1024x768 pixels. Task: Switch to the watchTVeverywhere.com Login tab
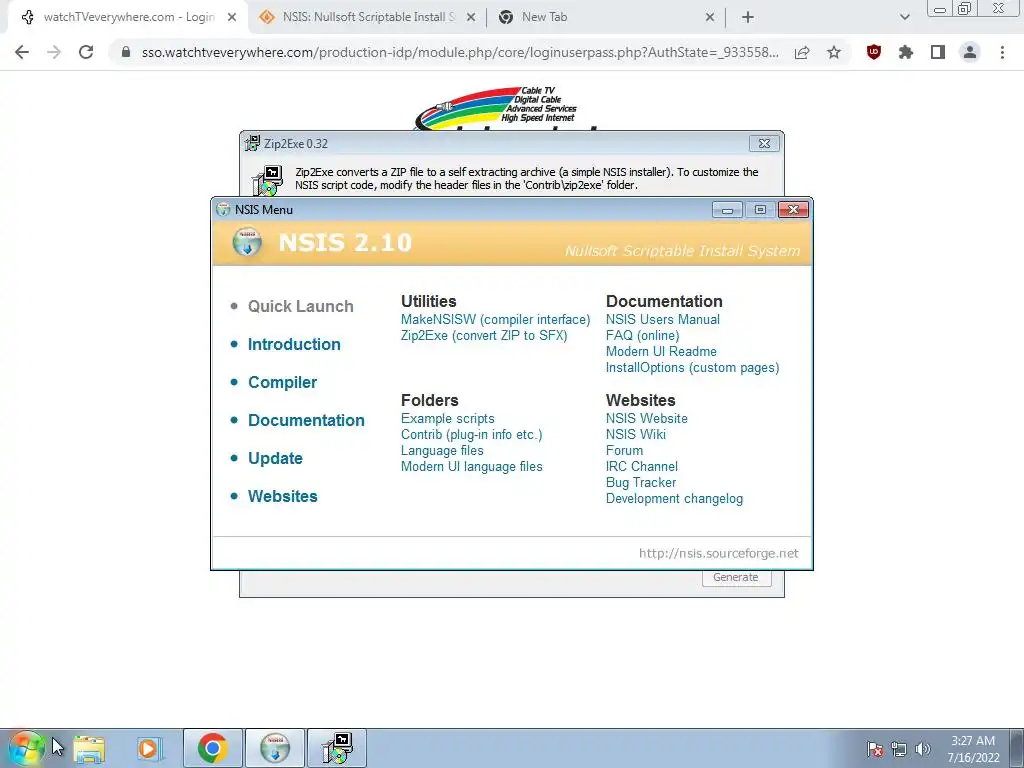(x=129, y=17)
